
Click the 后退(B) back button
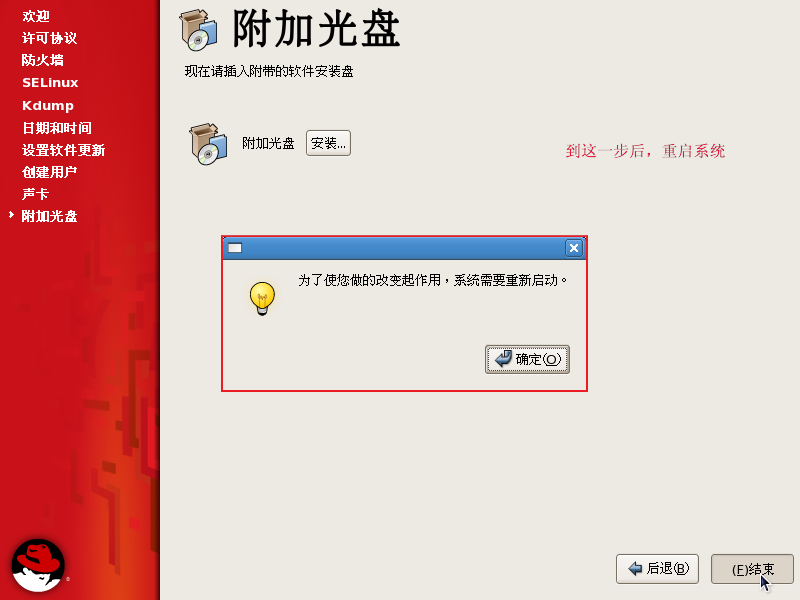[657, 568]
